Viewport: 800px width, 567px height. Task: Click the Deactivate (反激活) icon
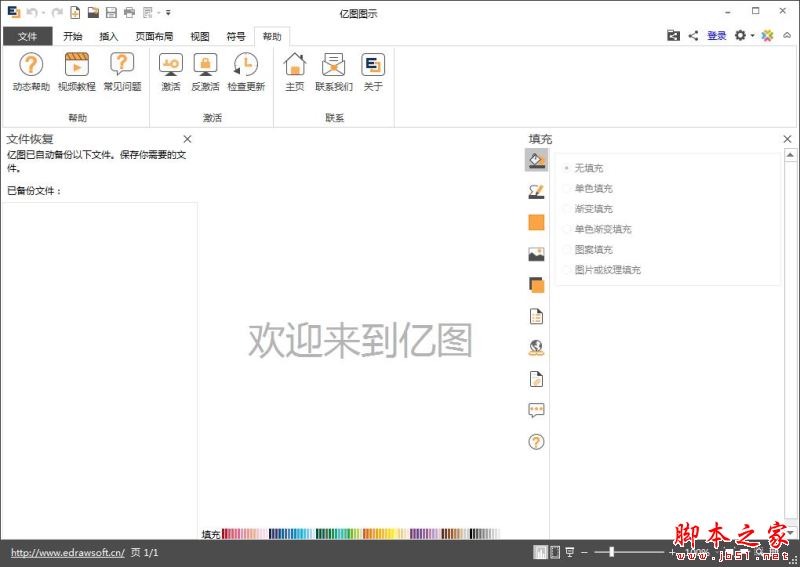(x=205, y=72)
